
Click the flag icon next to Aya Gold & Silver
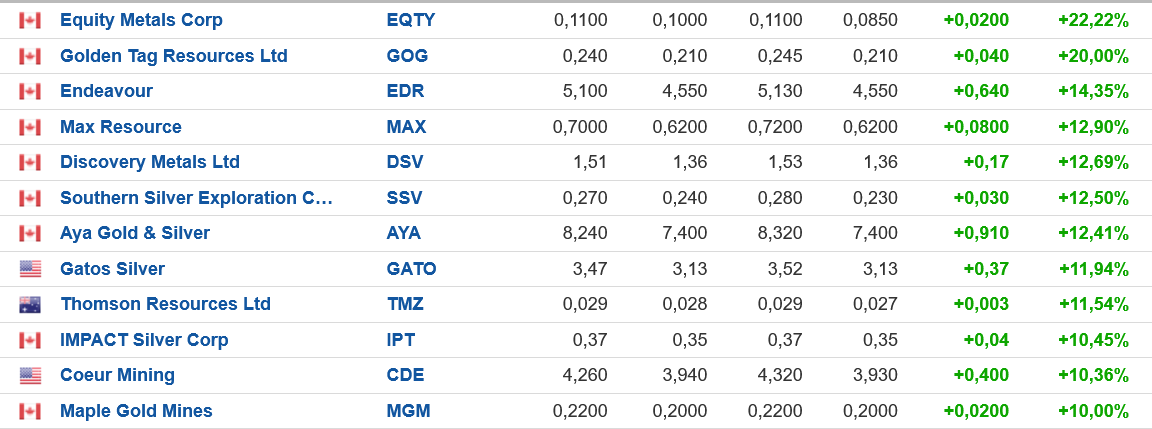coord(30,234)
